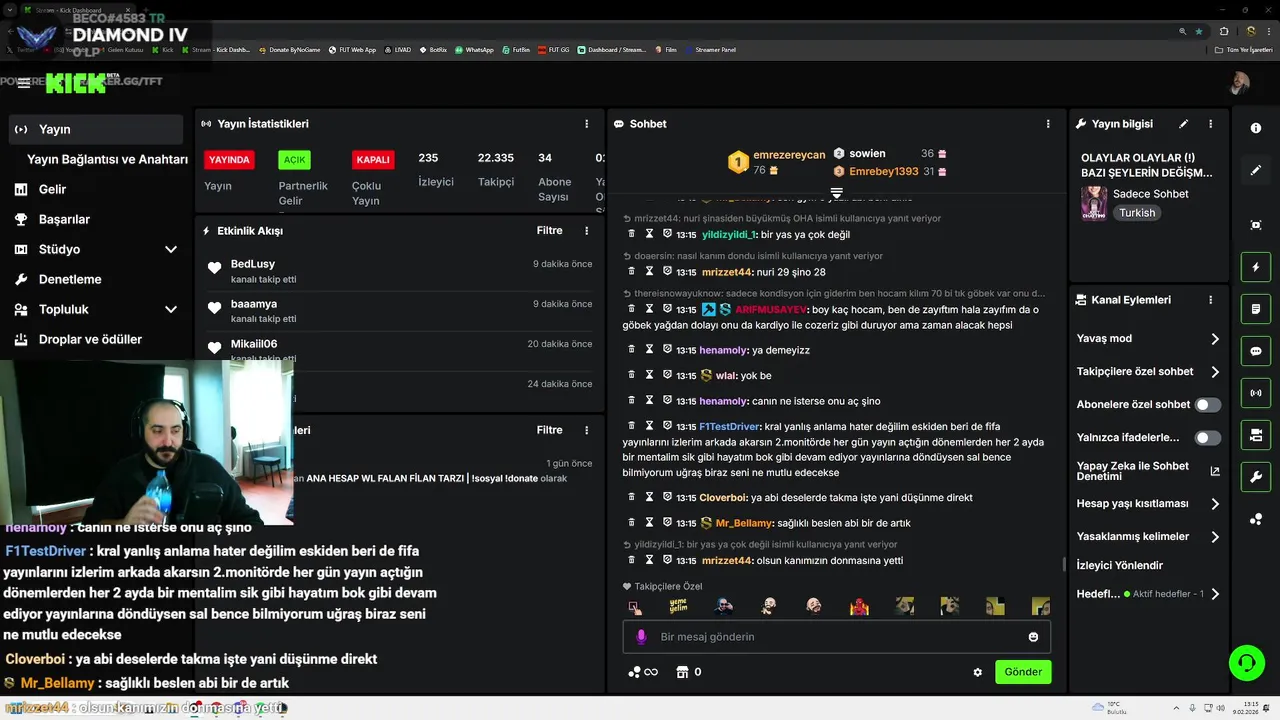Viewport: 1280px width, 720px height.
Task: Open the lower panel Filtre dropdown
Action: tap(549, 430)
